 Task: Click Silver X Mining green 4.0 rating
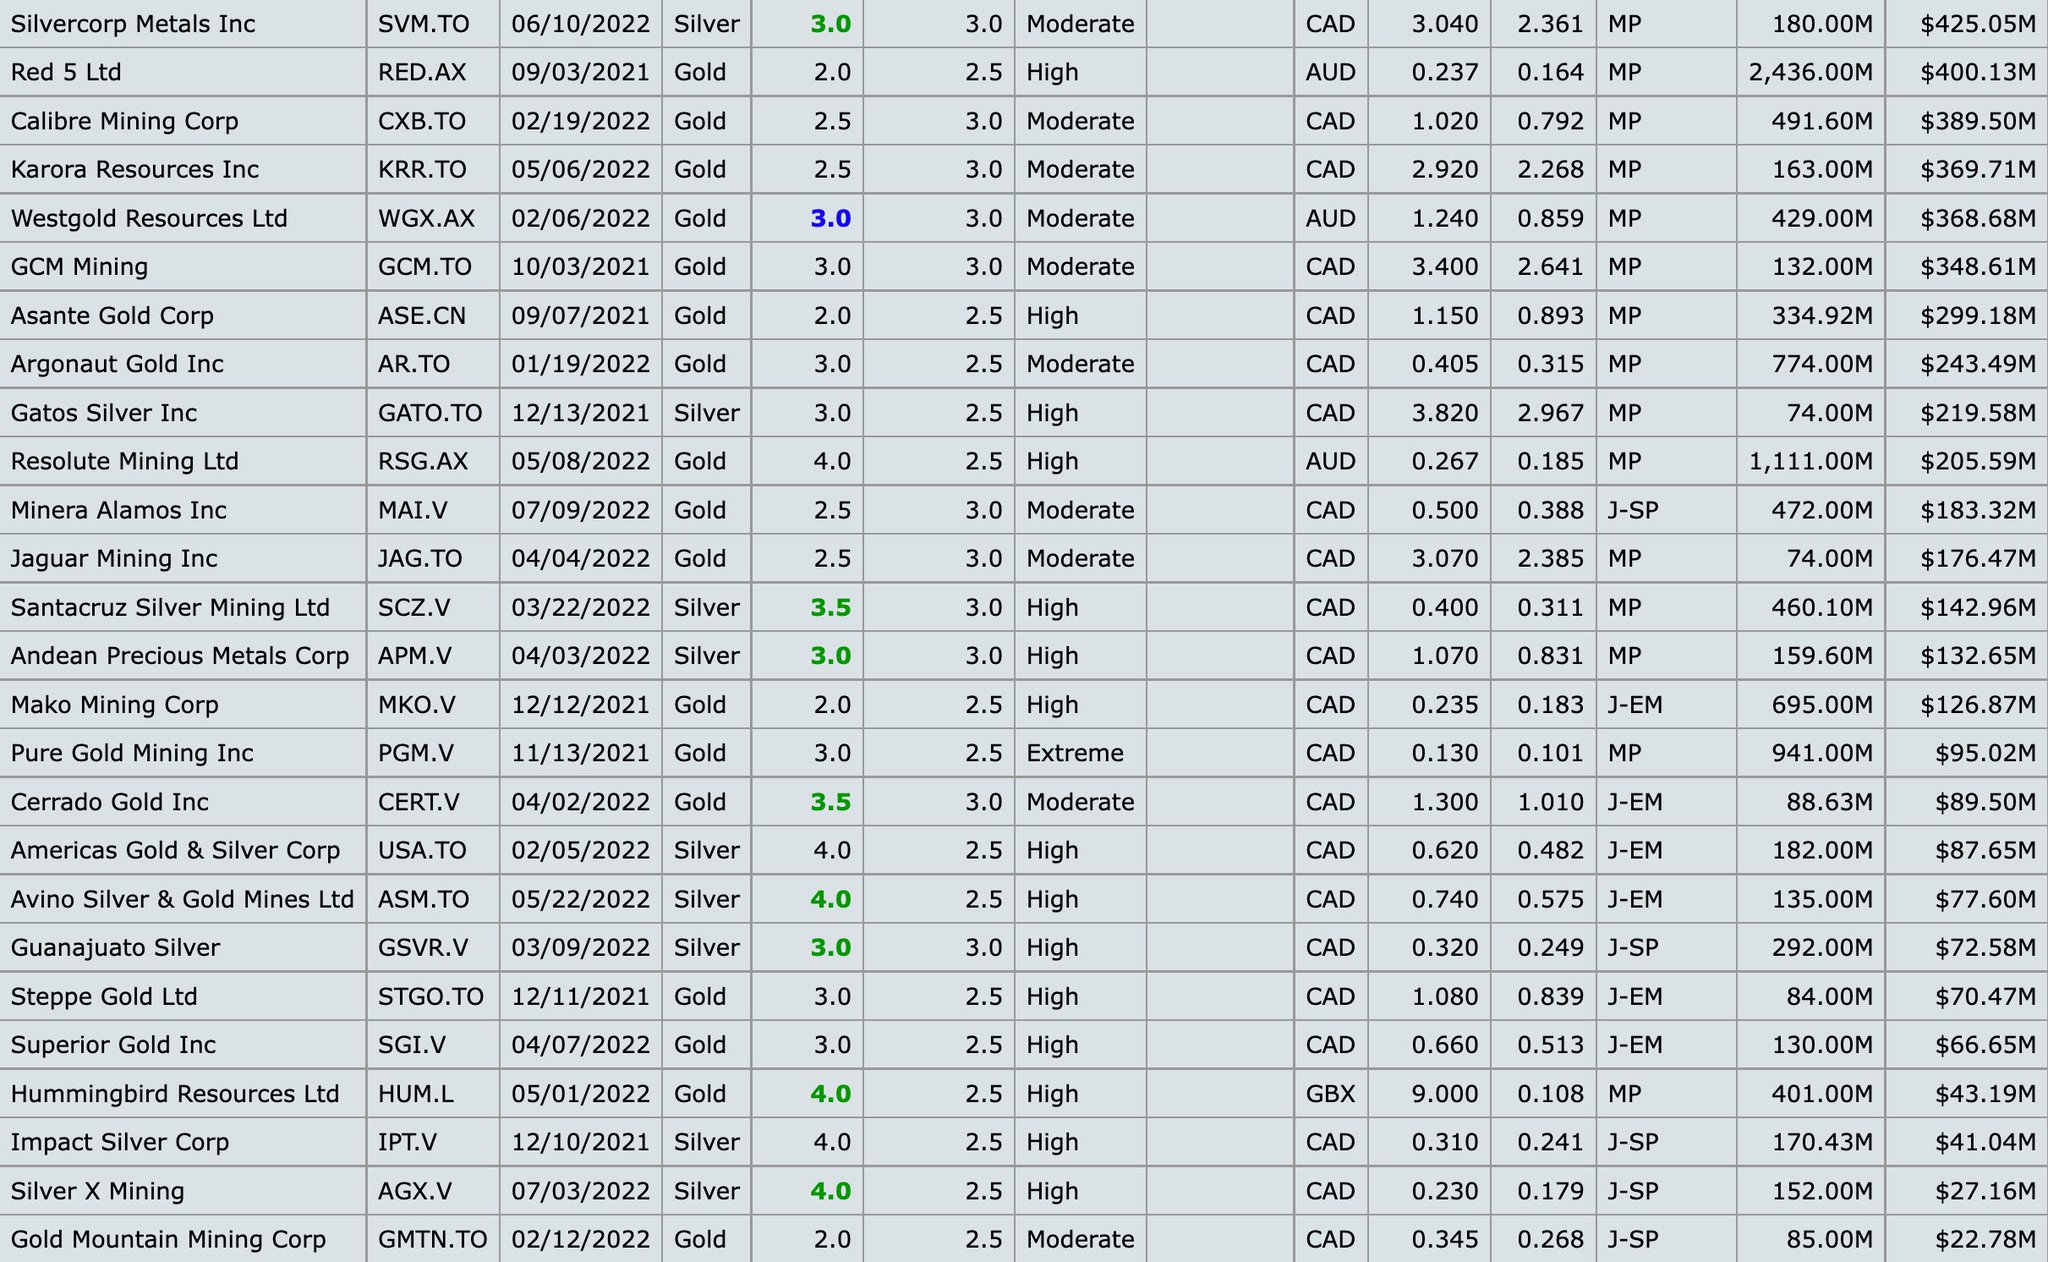830,1191
